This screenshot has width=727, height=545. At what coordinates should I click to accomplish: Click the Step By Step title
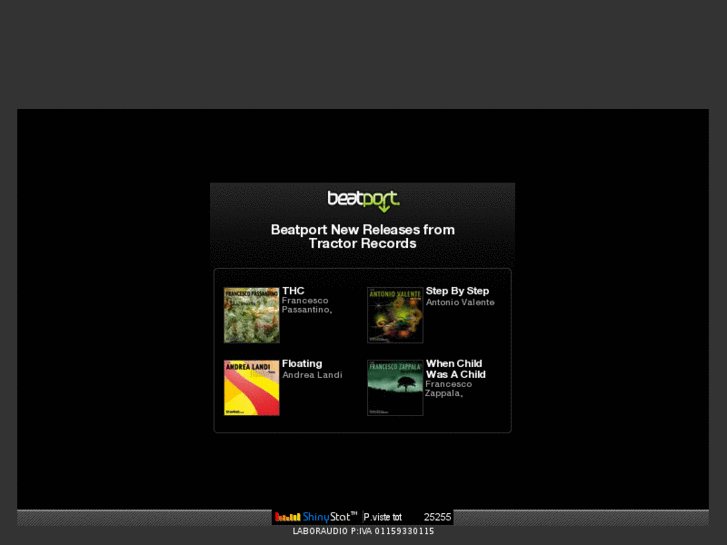(x=457, y=291)
